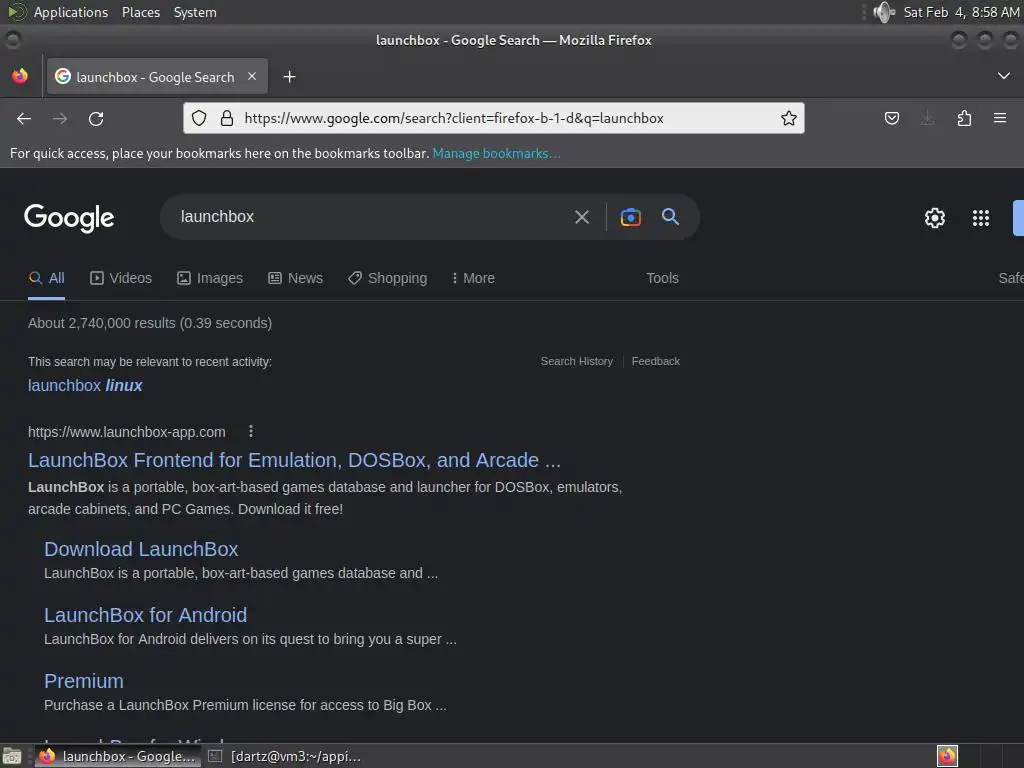Search by image with camera icon
This screenshot has height=768, width=1024.
tap(630, 217)
